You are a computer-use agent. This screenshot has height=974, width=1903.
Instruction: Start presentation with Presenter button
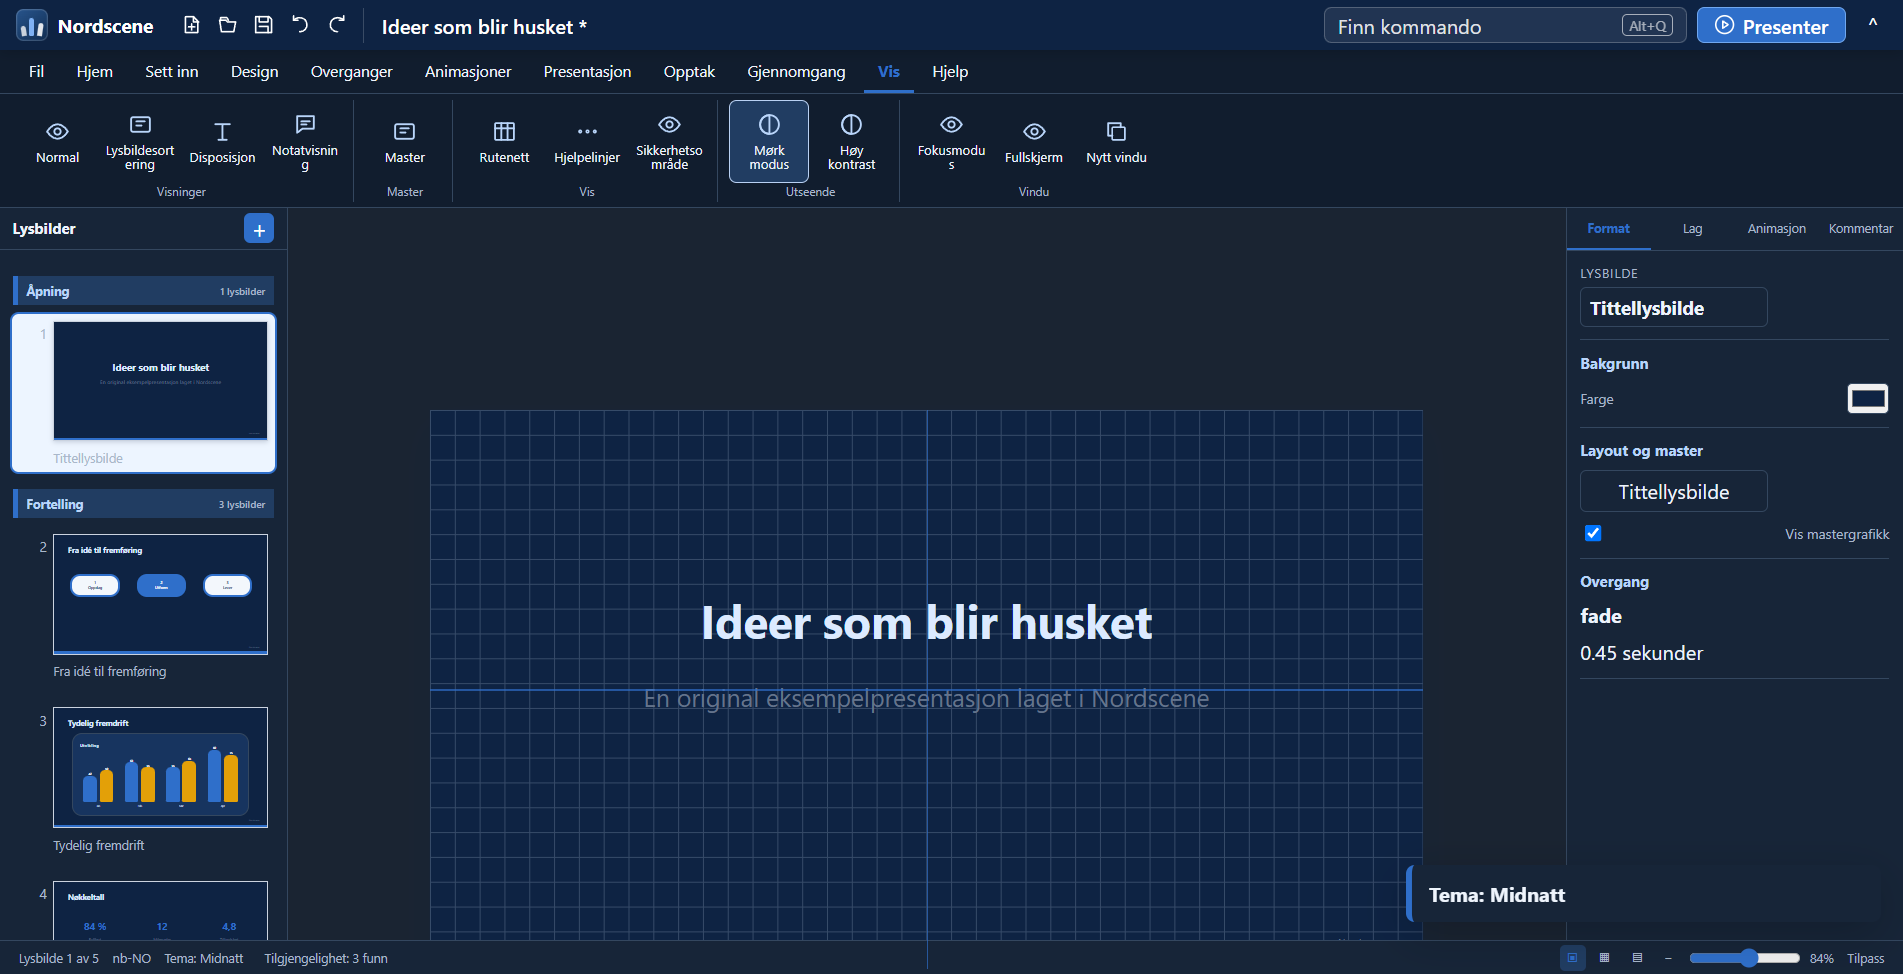1771,26
